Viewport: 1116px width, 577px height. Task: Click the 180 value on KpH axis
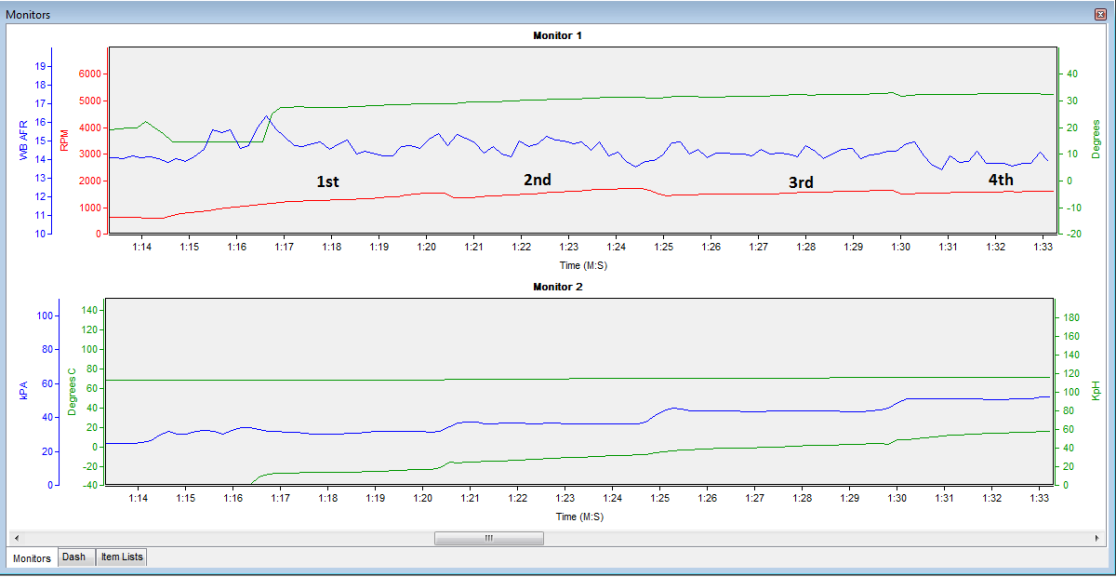click(x=1071, y=317)
